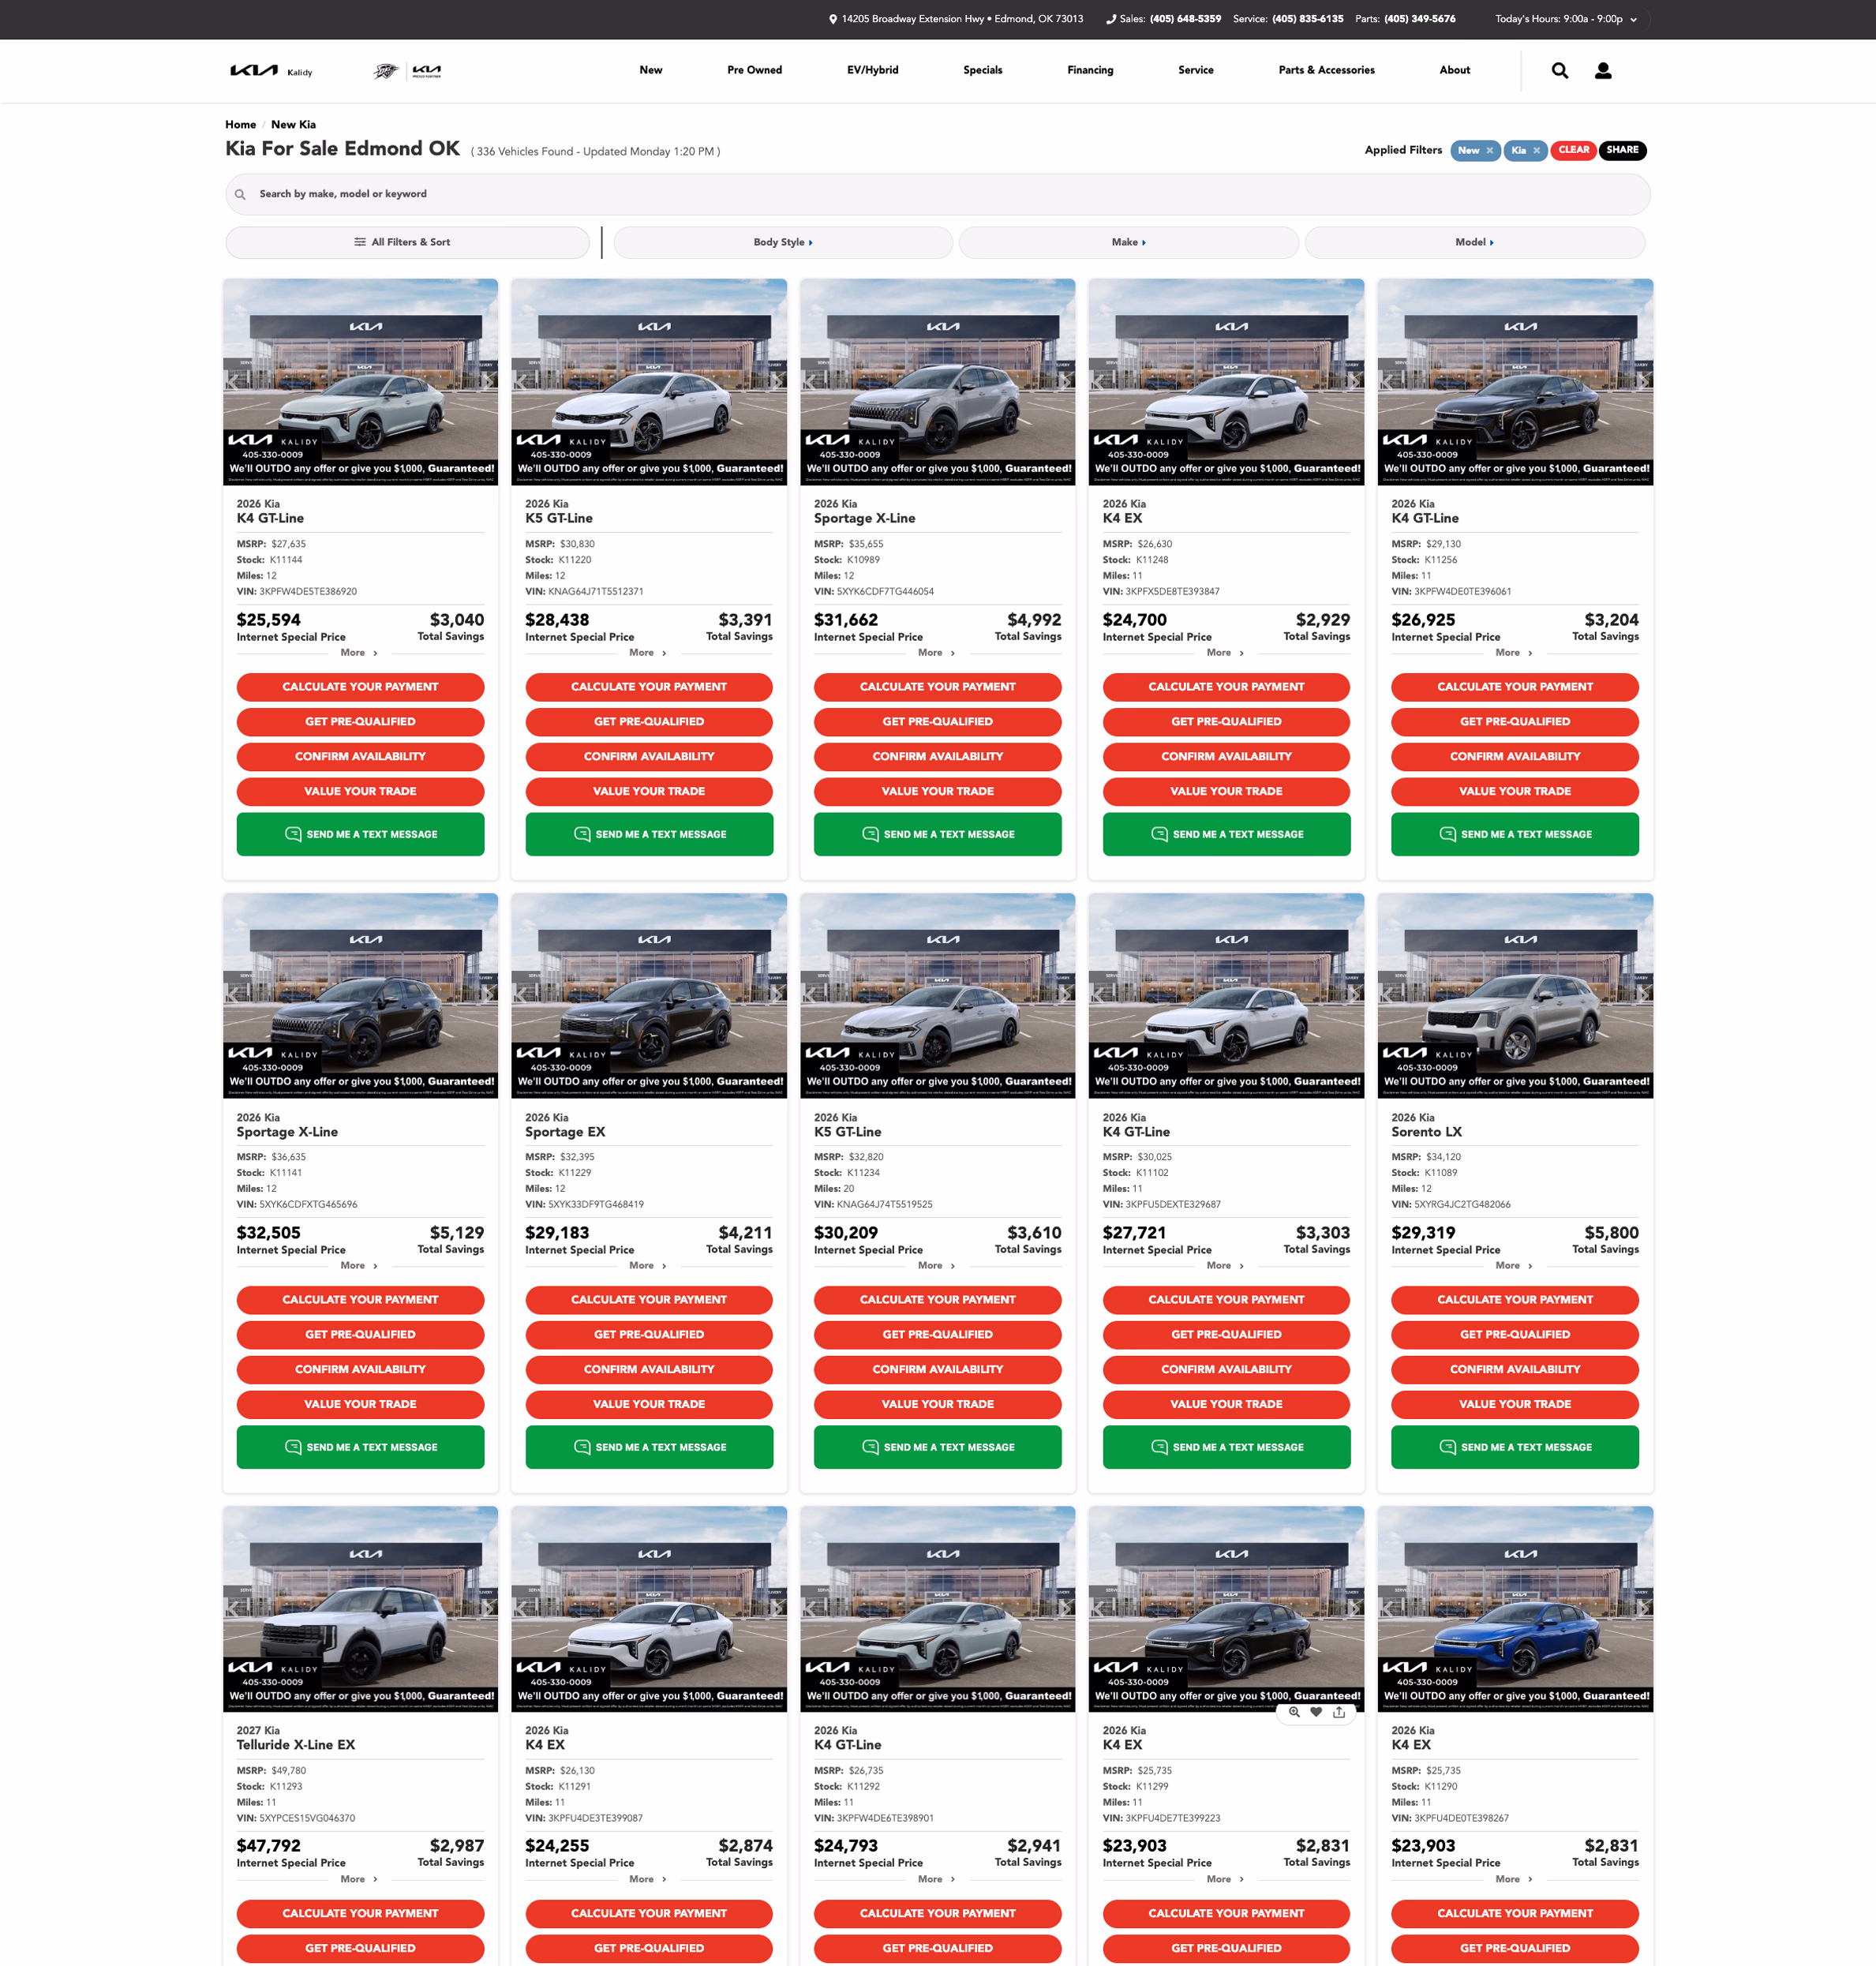Open the New menu
This screenshot has height=1966, width=1876.
651,70
